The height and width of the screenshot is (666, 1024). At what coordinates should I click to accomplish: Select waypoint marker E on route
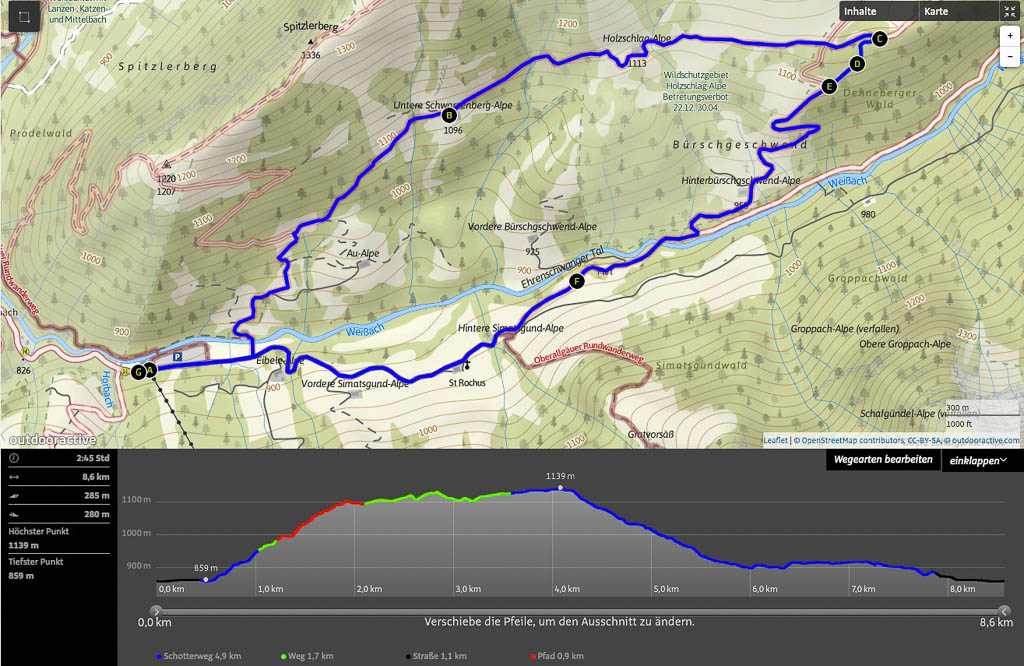tap(829, 86)
